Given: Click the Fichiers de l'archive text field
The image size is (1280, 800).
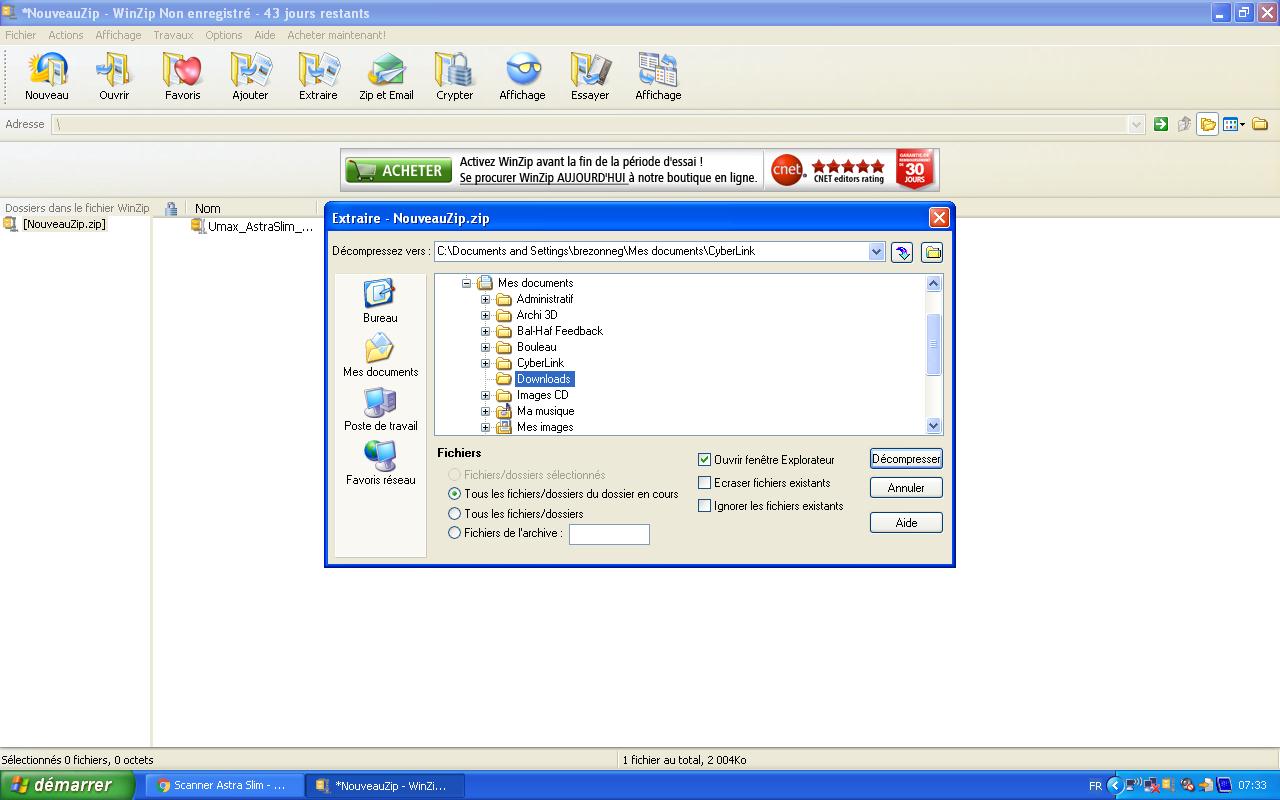Looking at the screenshot, I should click(x=609, y=534).
